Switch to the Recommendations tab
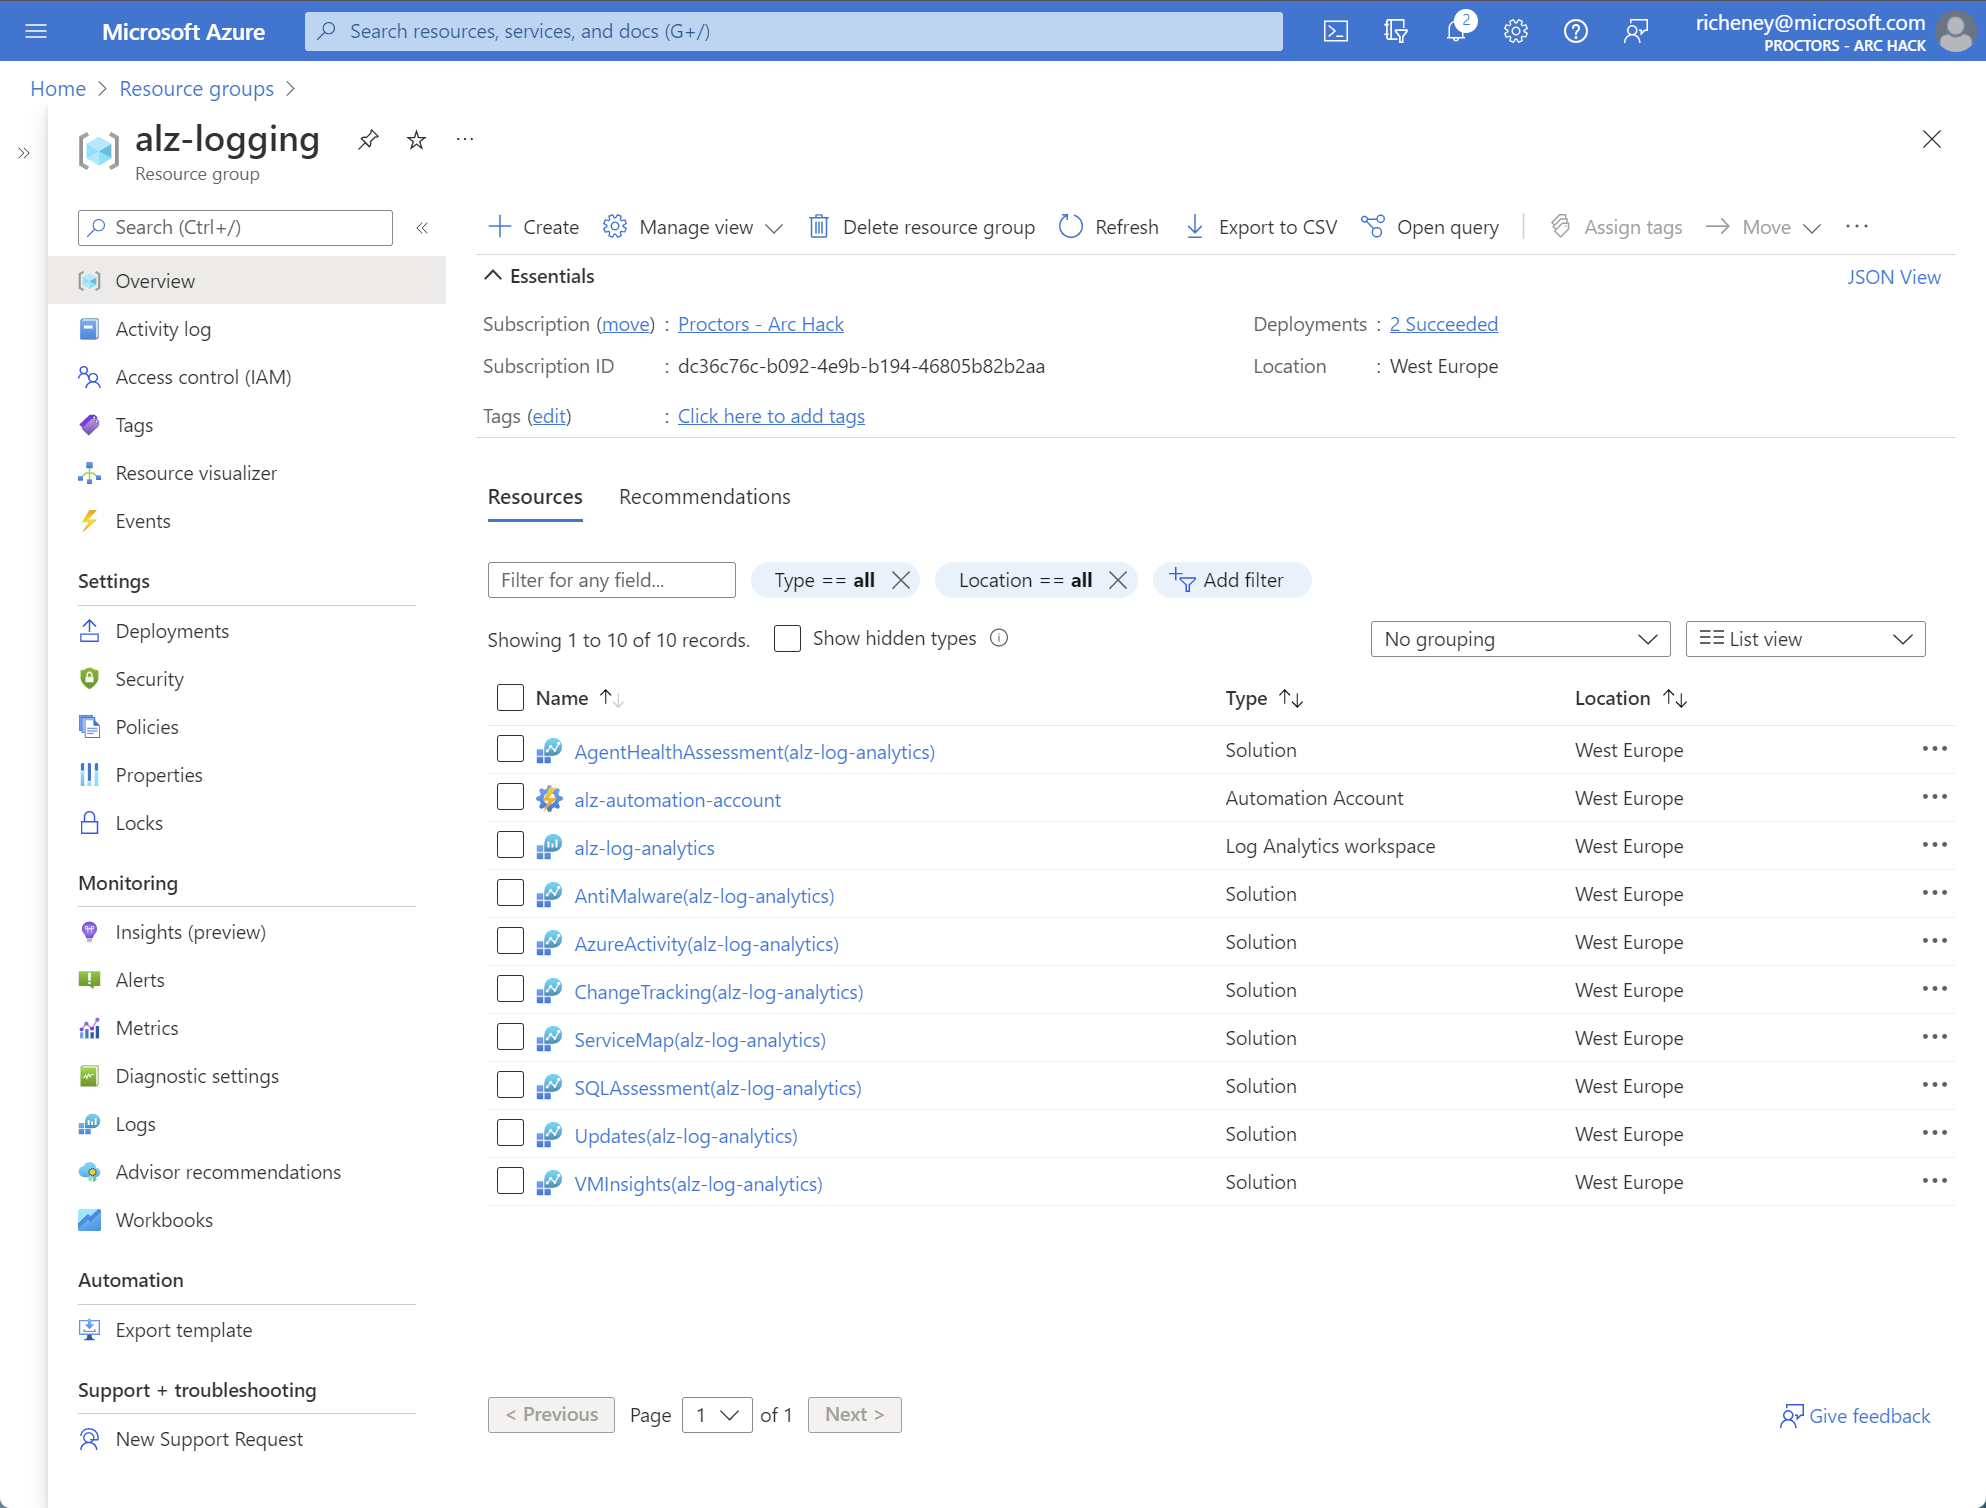The width and height of the screenshot is (1986, 1508). coord(704,496)
